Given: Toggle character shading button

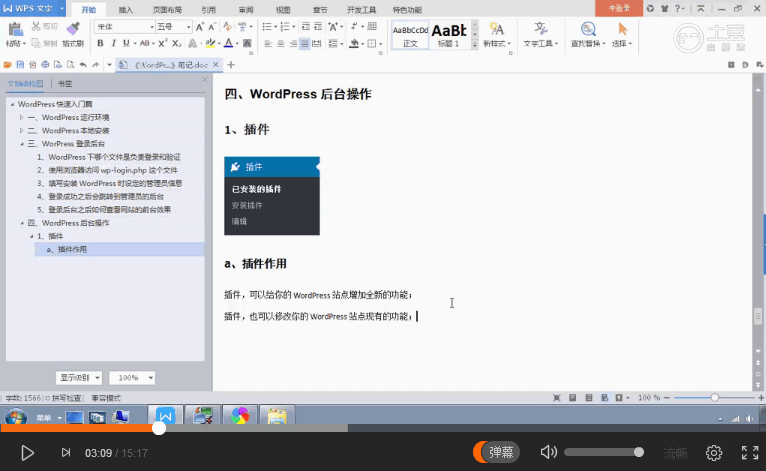Looking at the screenshot, I should (247, 43).
